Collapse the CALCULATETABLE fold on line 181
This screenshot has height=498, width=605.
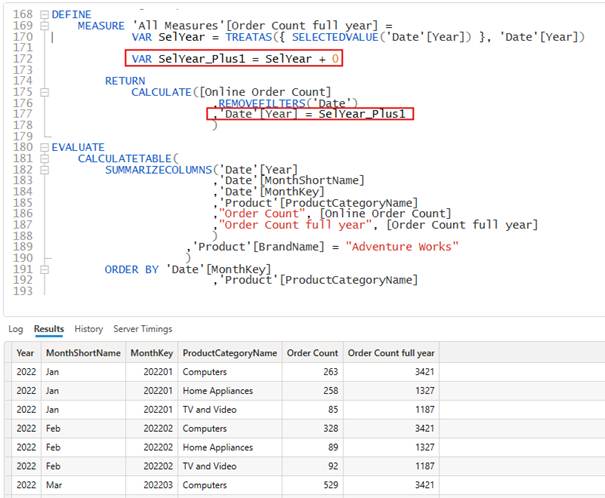(44, 159)
